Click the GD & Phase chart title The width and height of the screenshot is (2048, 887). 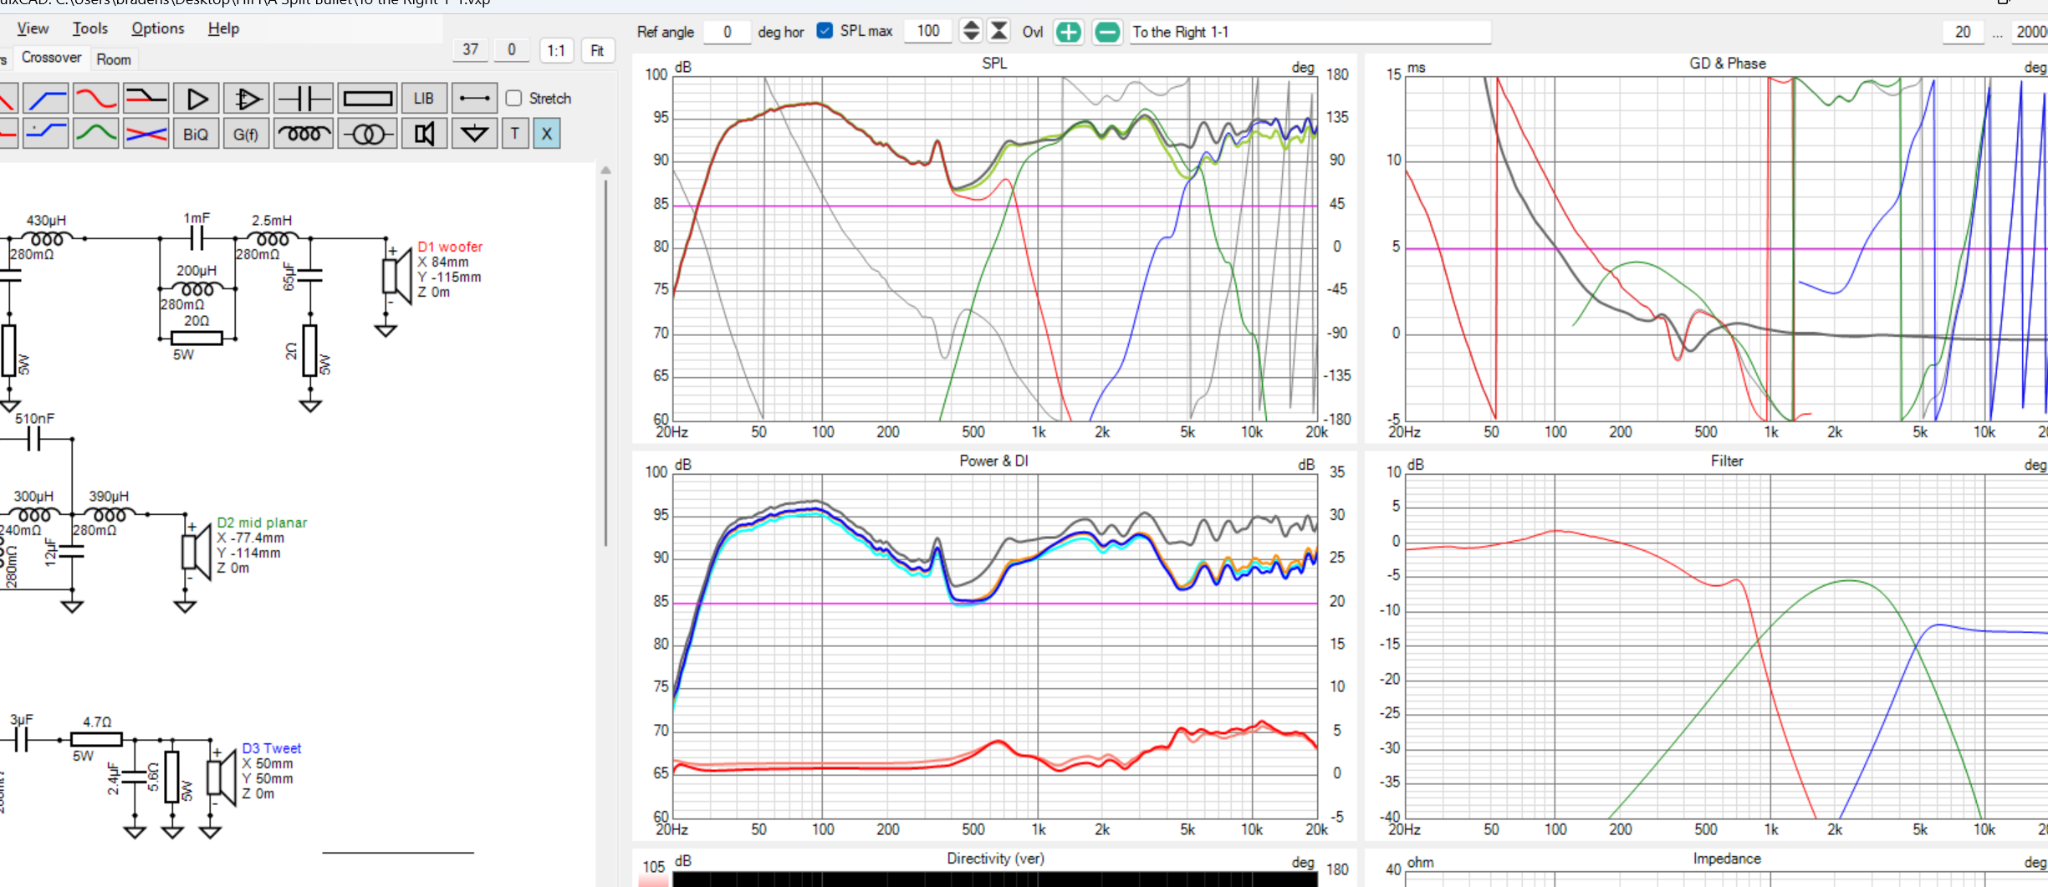pos(1727,63)
